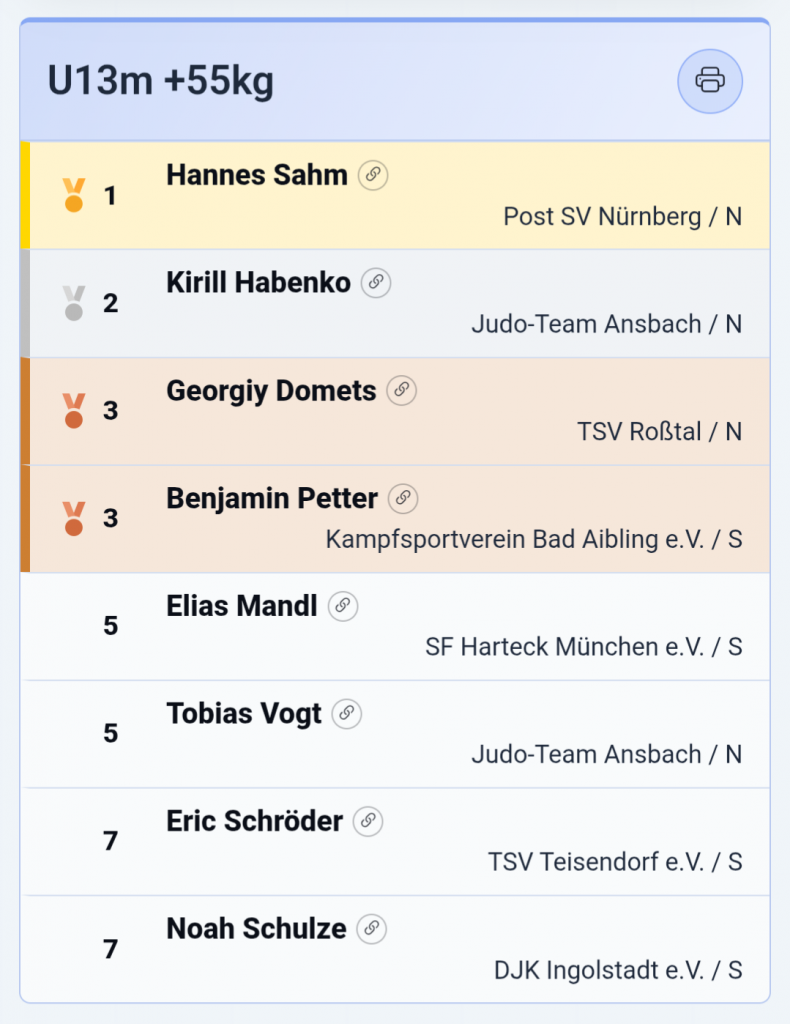Open Georgiy Domets profile link icon
Screen dimensions: 790x1024
point(401,390)
